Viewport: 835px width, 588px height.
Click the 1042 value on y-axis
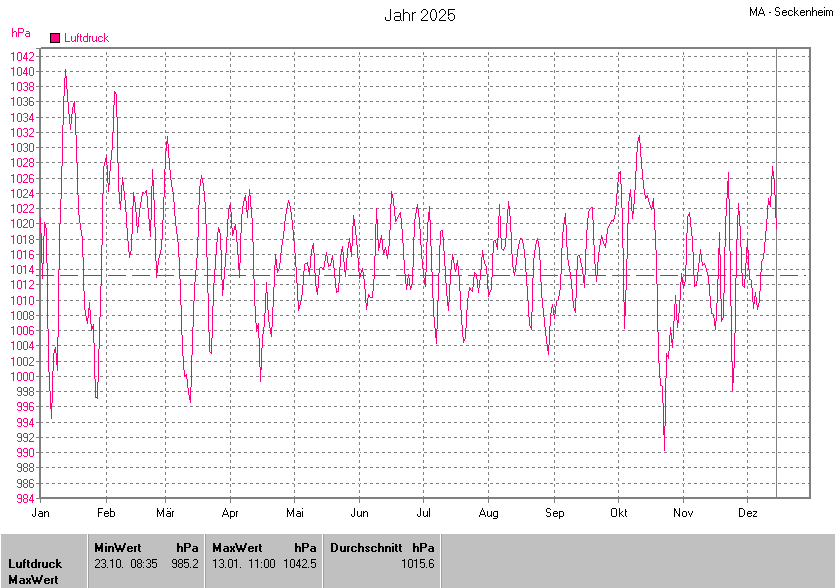[x=24, y=56]
